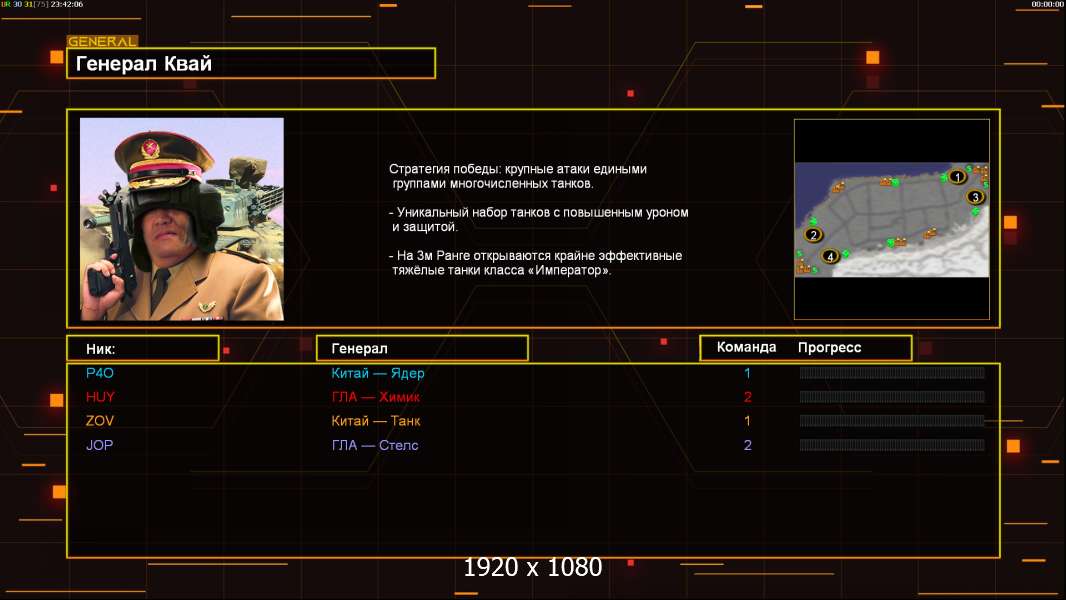
Task: Click the GENERAL label above the title
Action: [102, 41]
